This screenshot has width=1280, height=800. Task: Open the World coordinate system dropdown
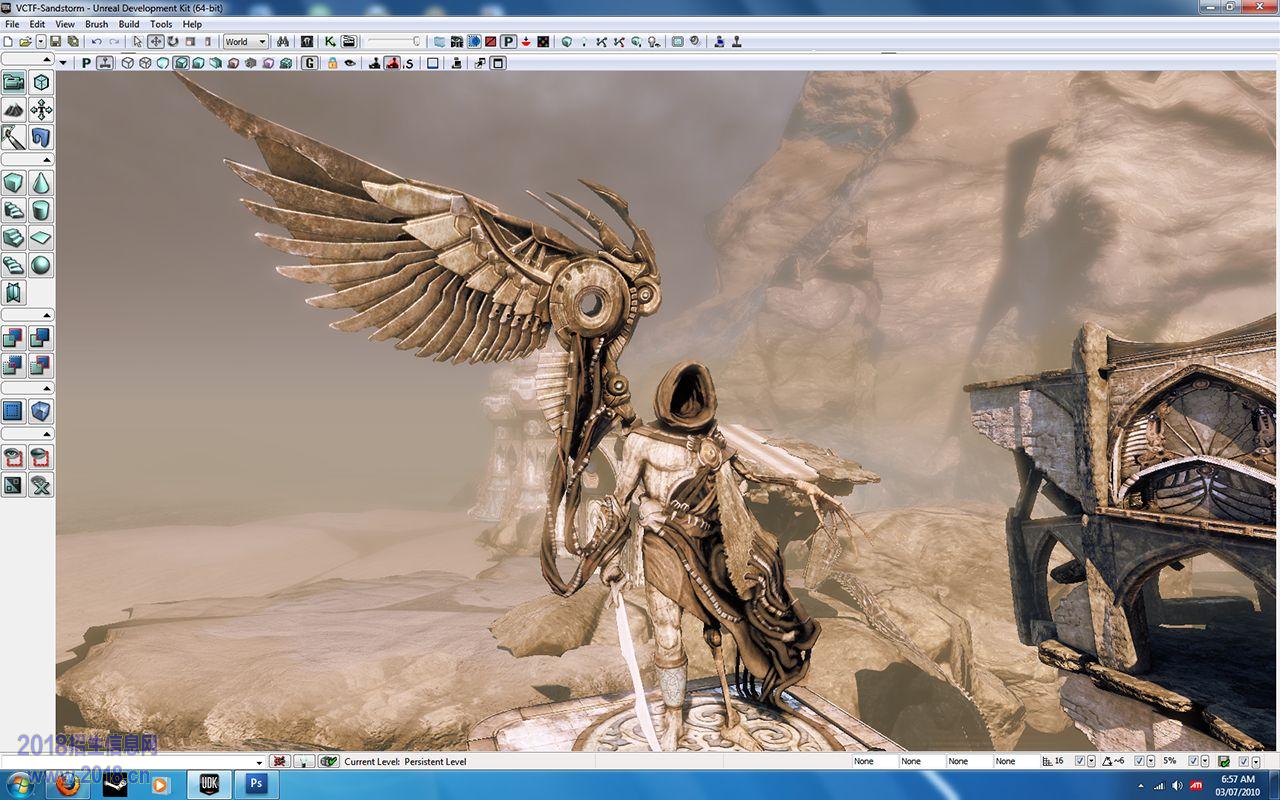point(245,42)
